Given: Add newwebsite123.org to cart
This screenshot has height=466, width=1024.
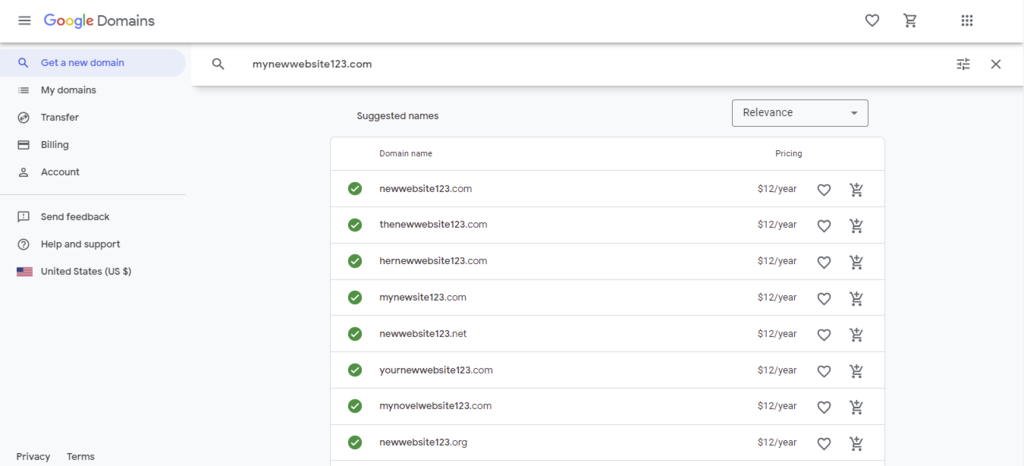Looking at the screenshot, I should pos(856,443).
